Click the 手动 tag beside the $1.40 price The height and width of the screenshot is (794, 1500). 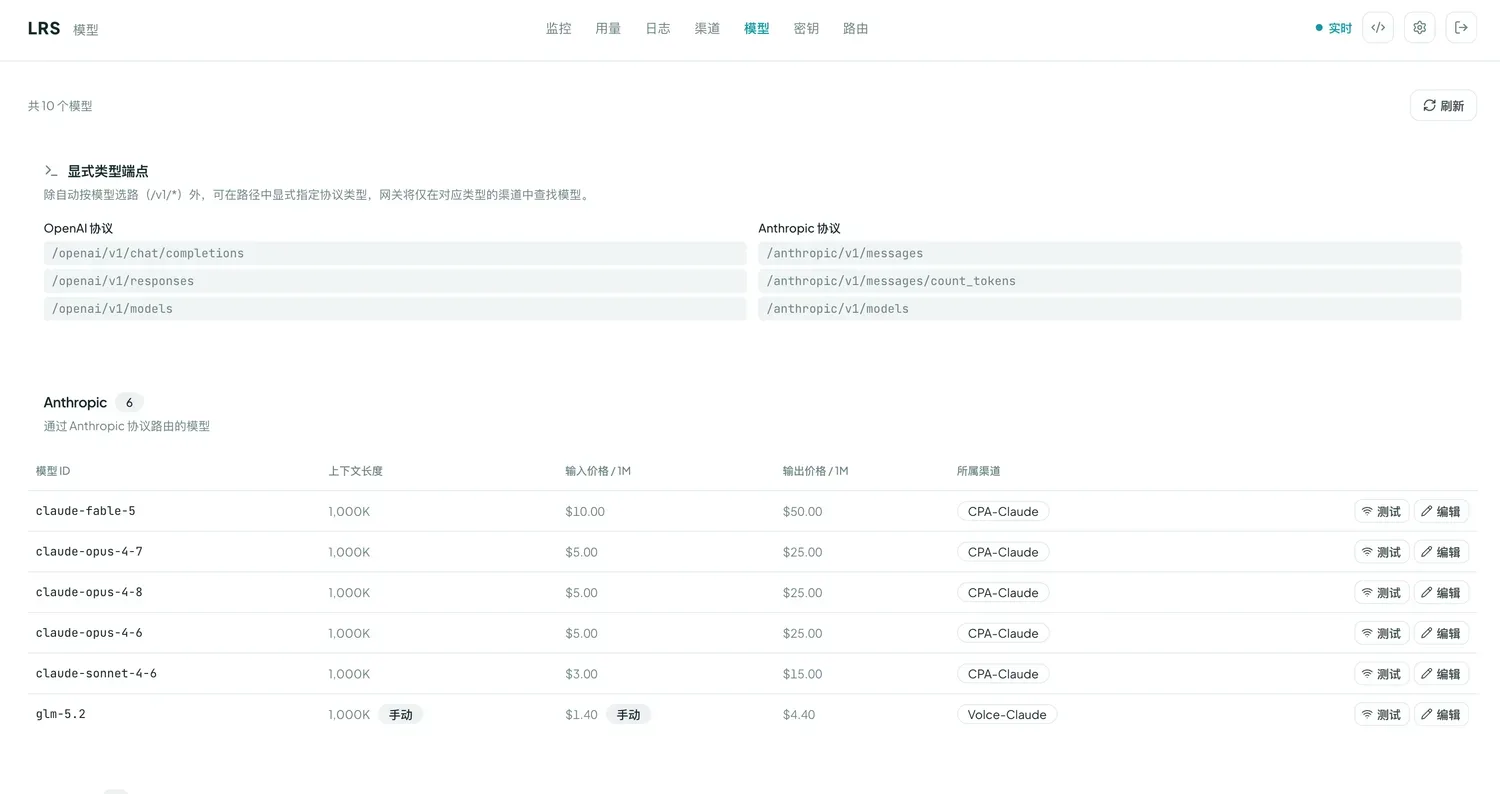tap(628, 714)
